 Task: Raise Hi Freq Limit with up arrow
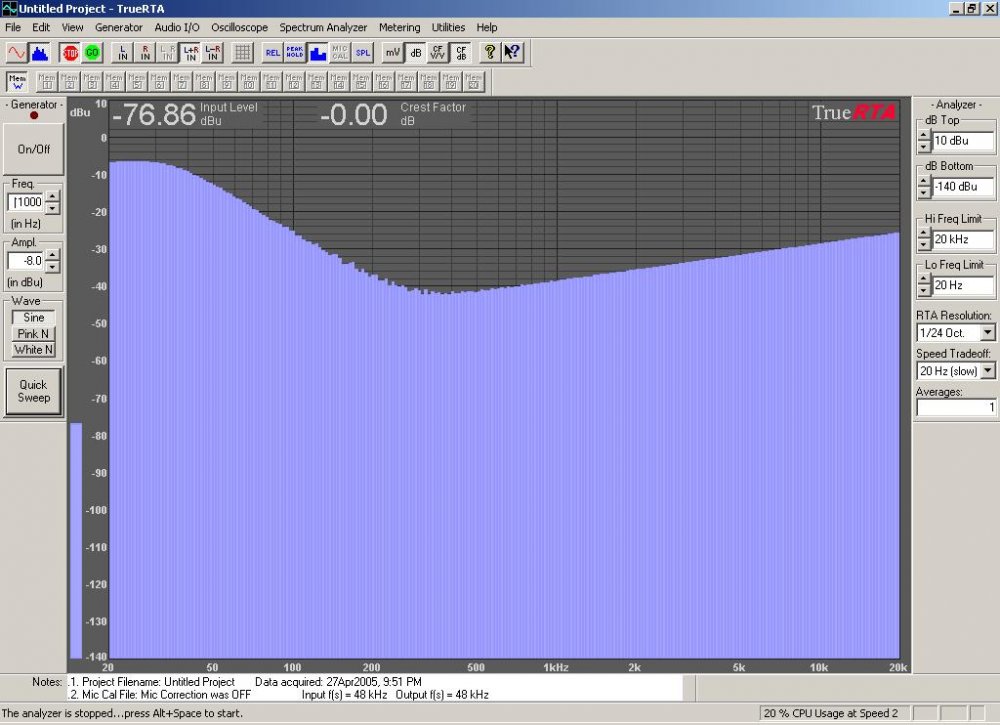tap(924, 234)
